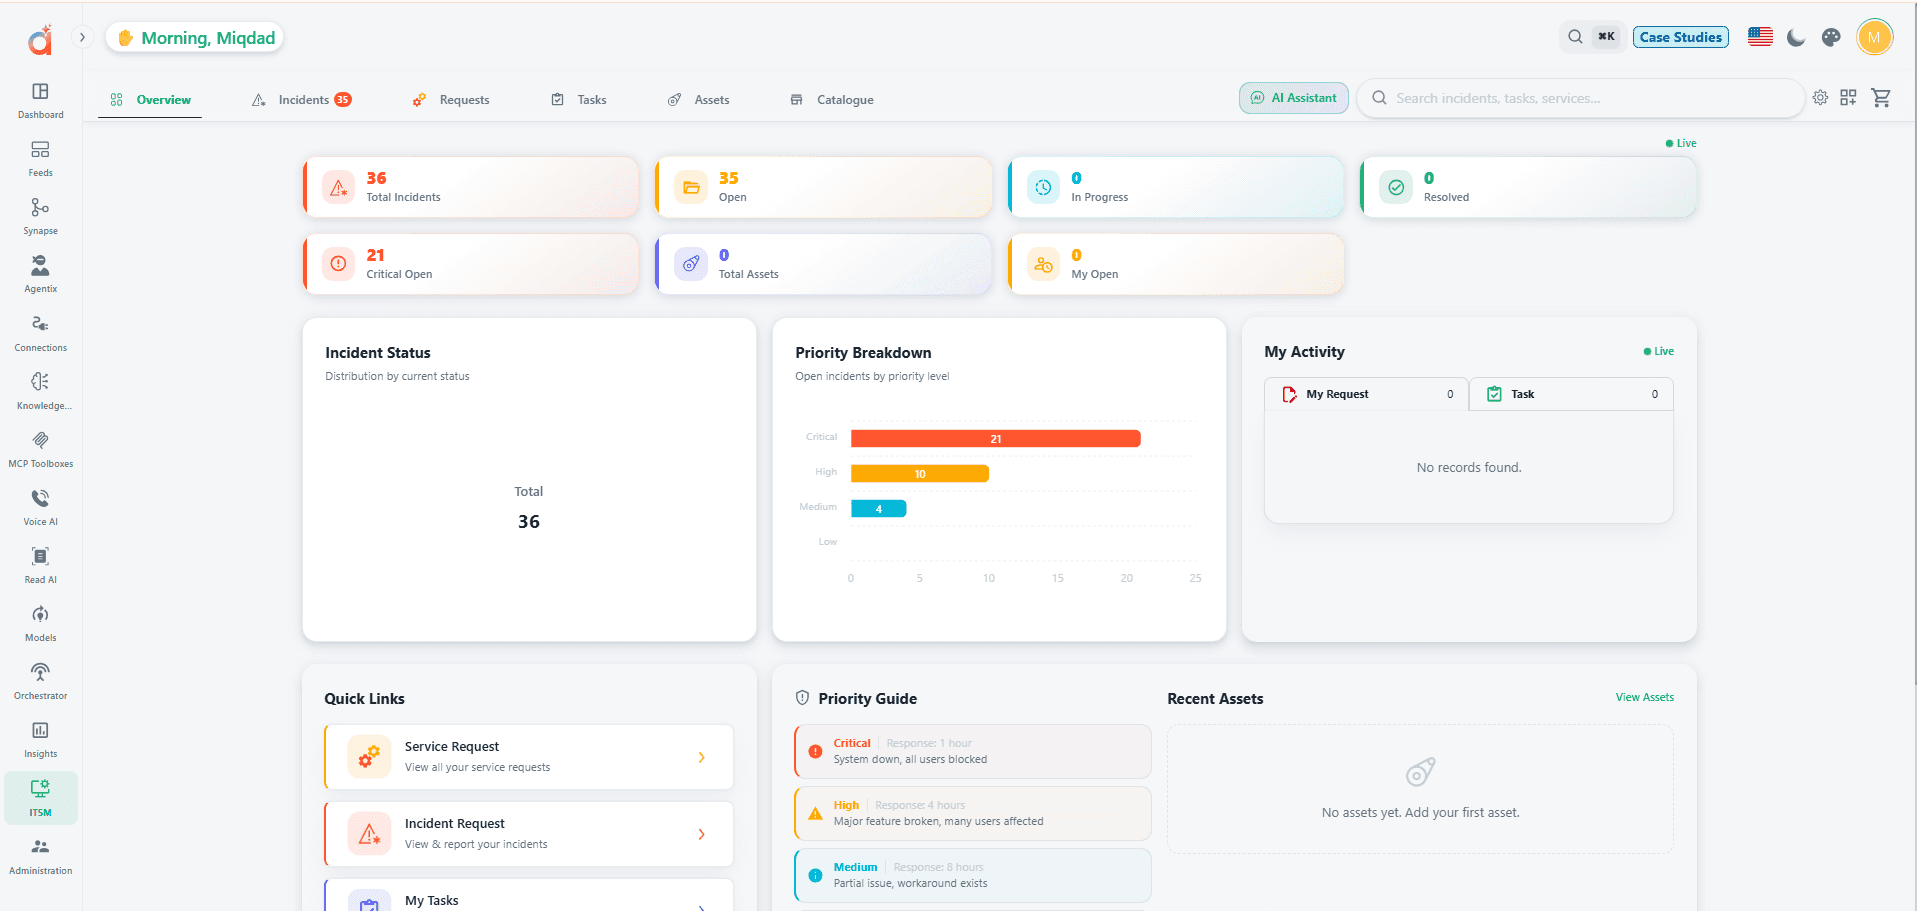Open Insights in the sidebar
Image resolution: width=1917 pixels, height=911 pixels.
pos(40,739)
